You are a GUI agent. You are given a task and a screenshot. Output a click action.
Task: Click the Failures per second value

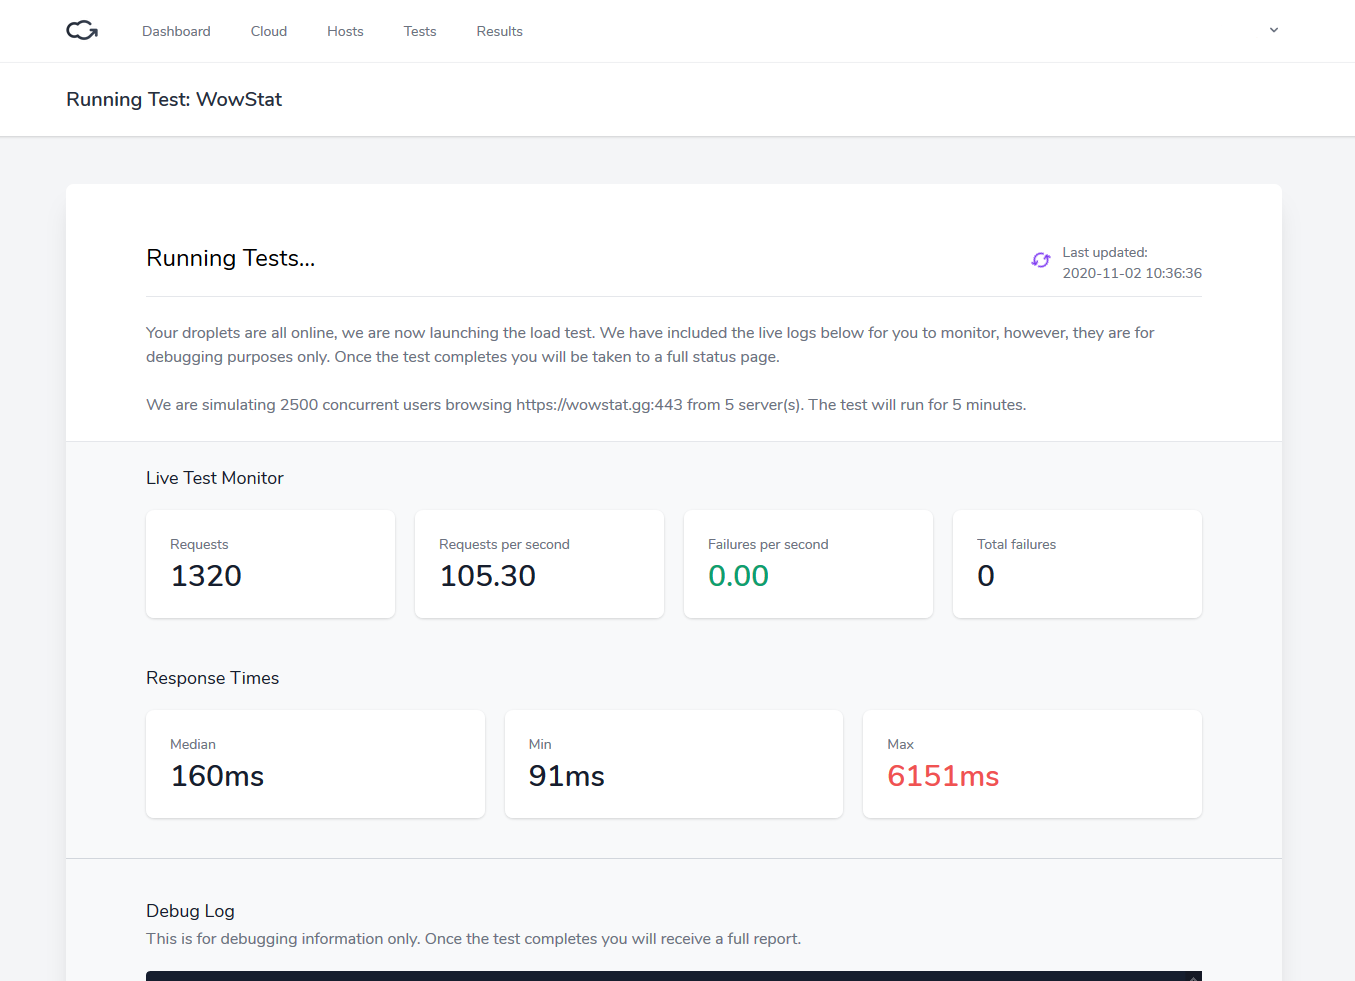coord(738,576)
